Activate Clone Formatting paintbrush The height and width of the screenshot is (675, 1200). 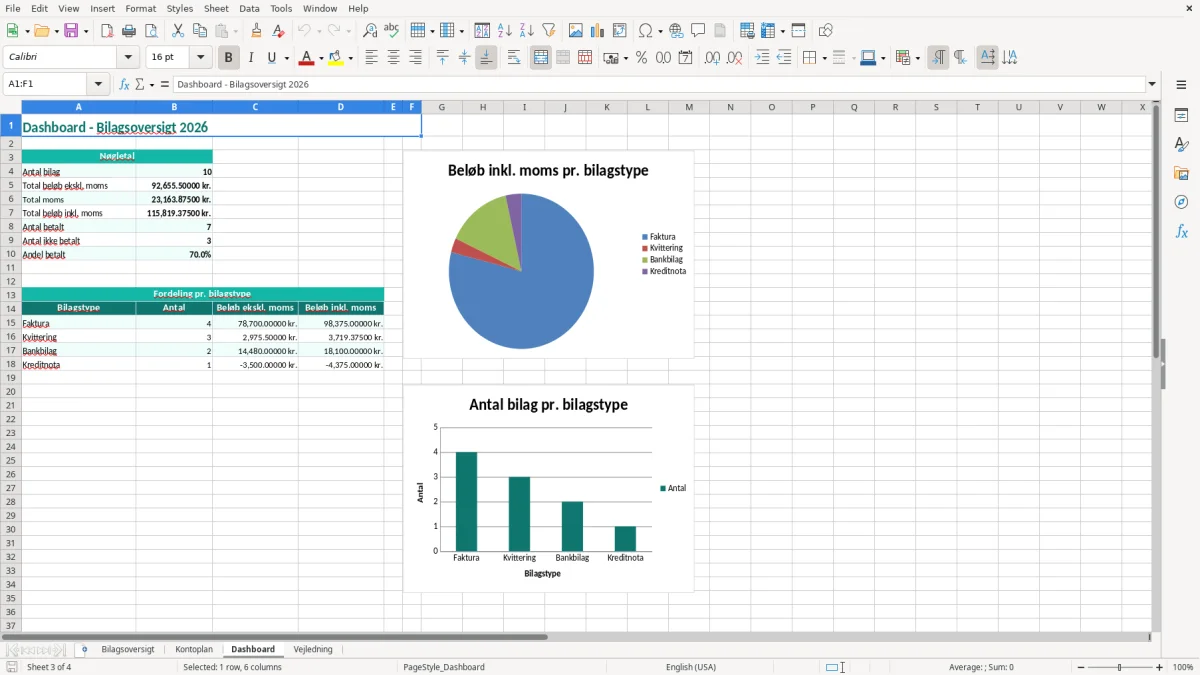tap(257, 31)
